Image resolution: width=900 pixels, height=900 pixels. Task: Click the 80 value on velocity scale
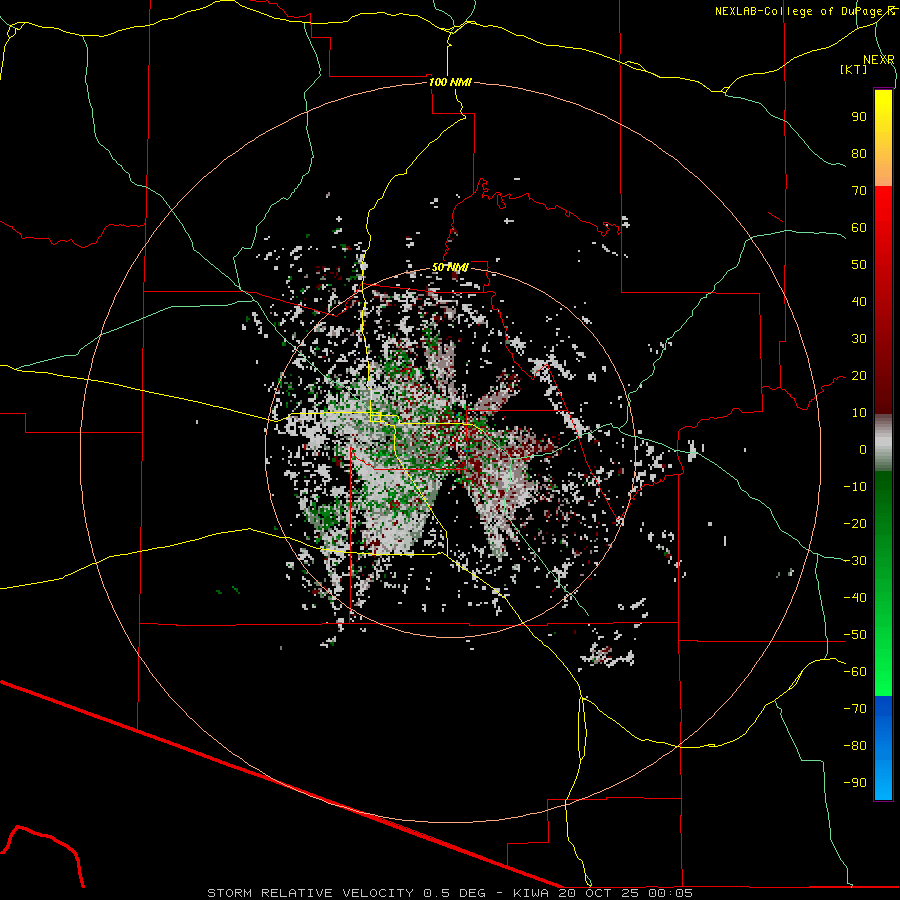(859, 154)
